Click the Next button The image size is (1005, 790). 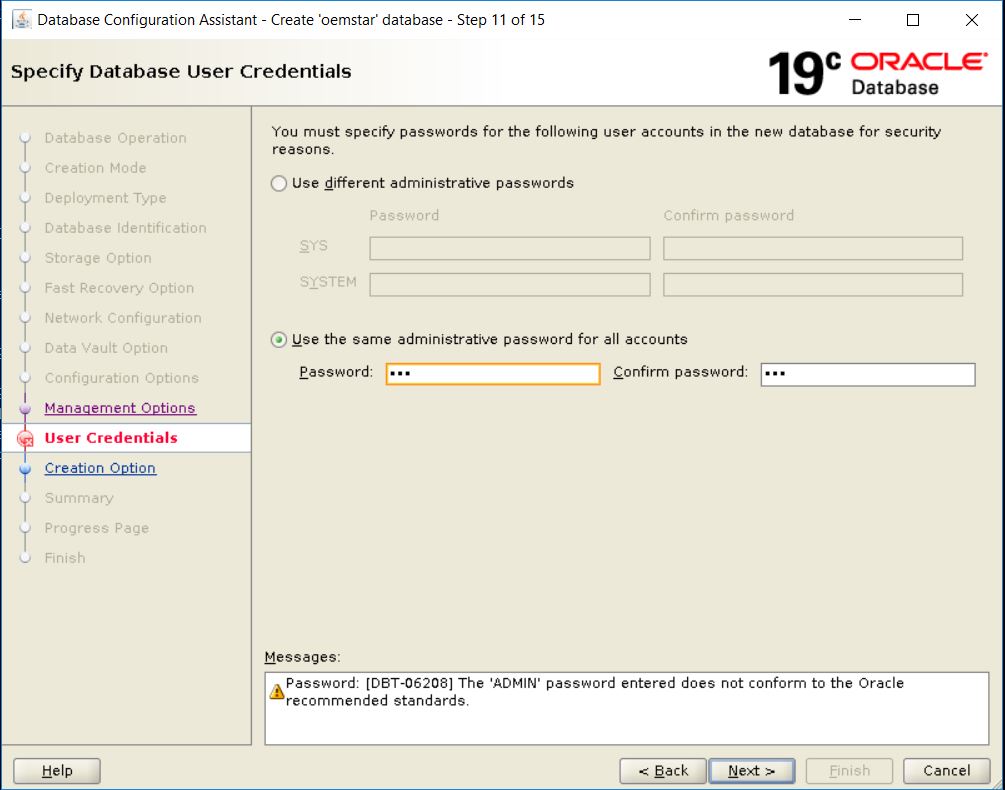coord(751,771)
